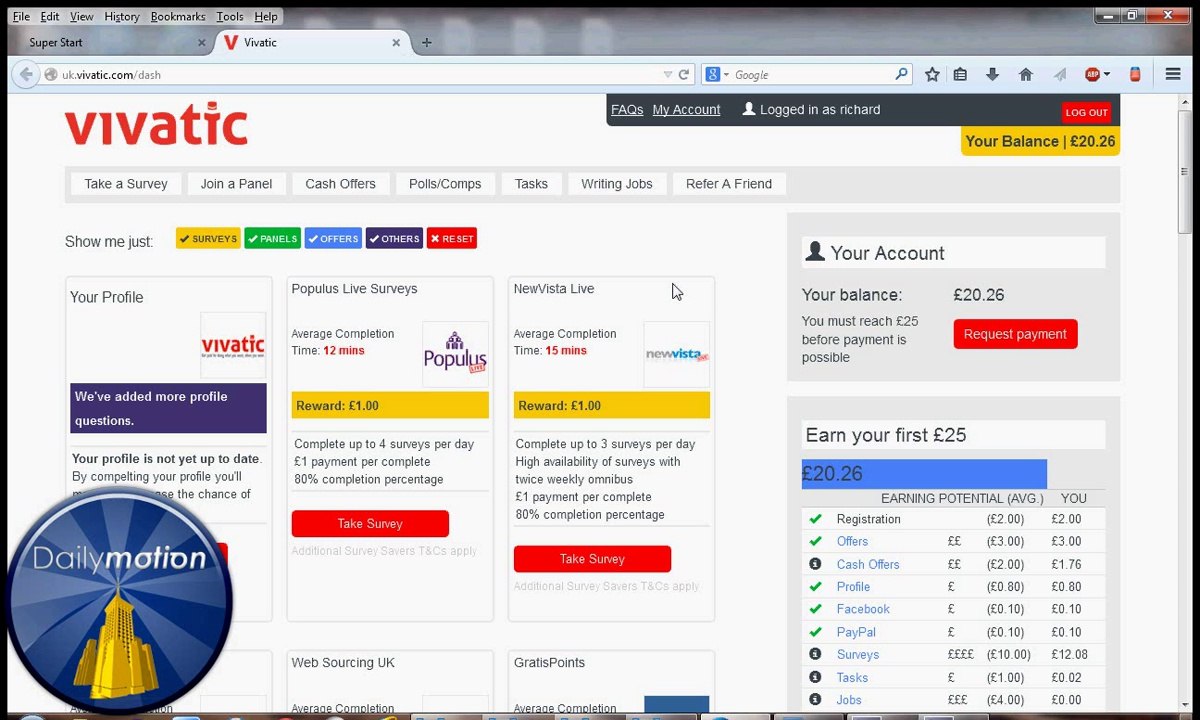This screenshot has height=720, width=1200.
Task: Open the FAQs link
Action: (627, 110)
